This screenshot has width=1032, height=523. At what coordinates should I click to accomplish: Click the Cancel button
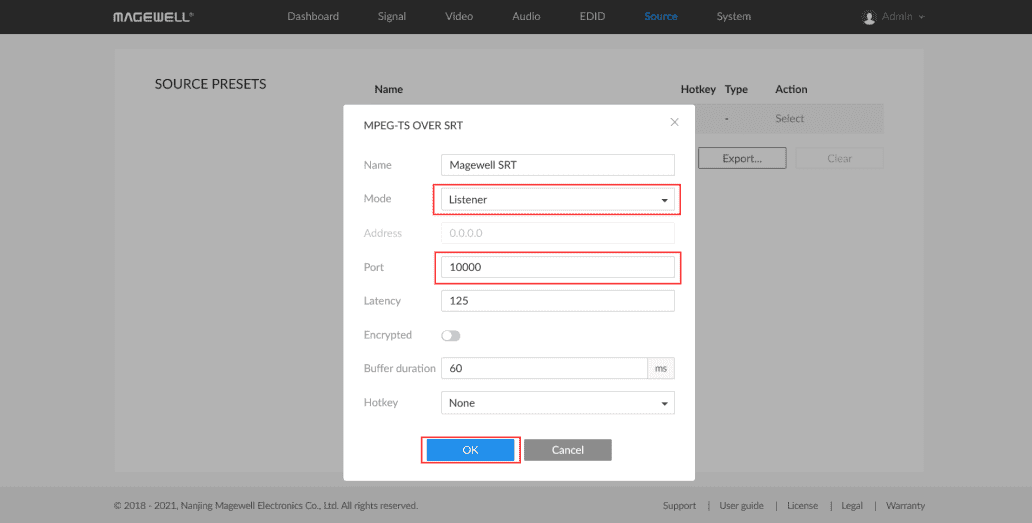pos(567,450)
